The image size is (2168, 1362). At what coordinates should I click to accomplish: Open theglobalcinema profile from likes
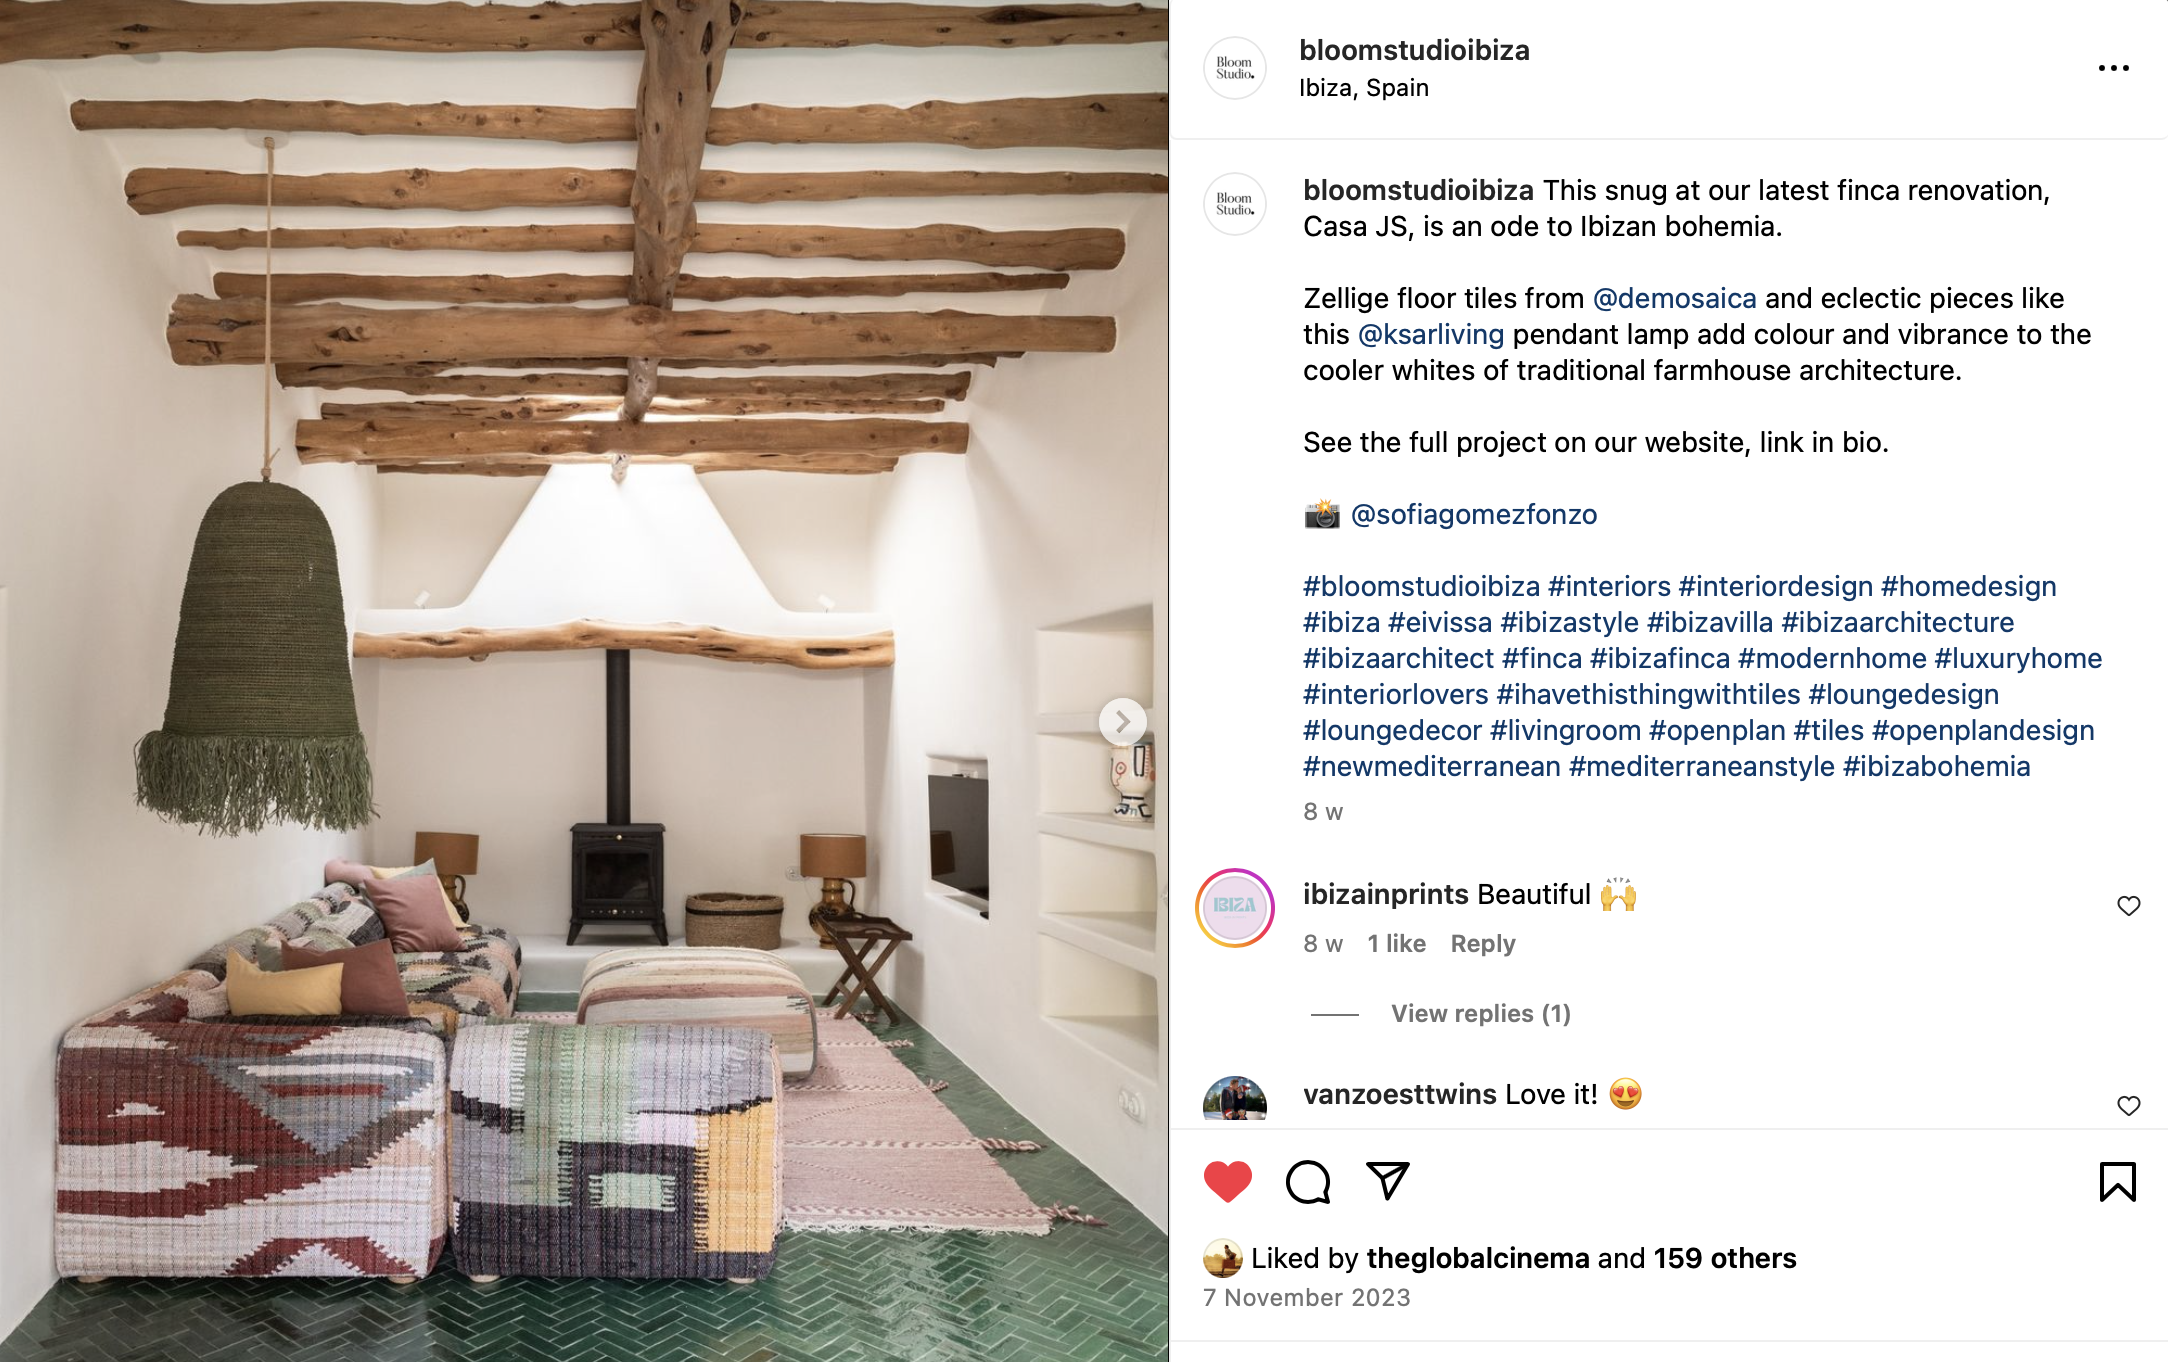(x=1477, y=1258)
